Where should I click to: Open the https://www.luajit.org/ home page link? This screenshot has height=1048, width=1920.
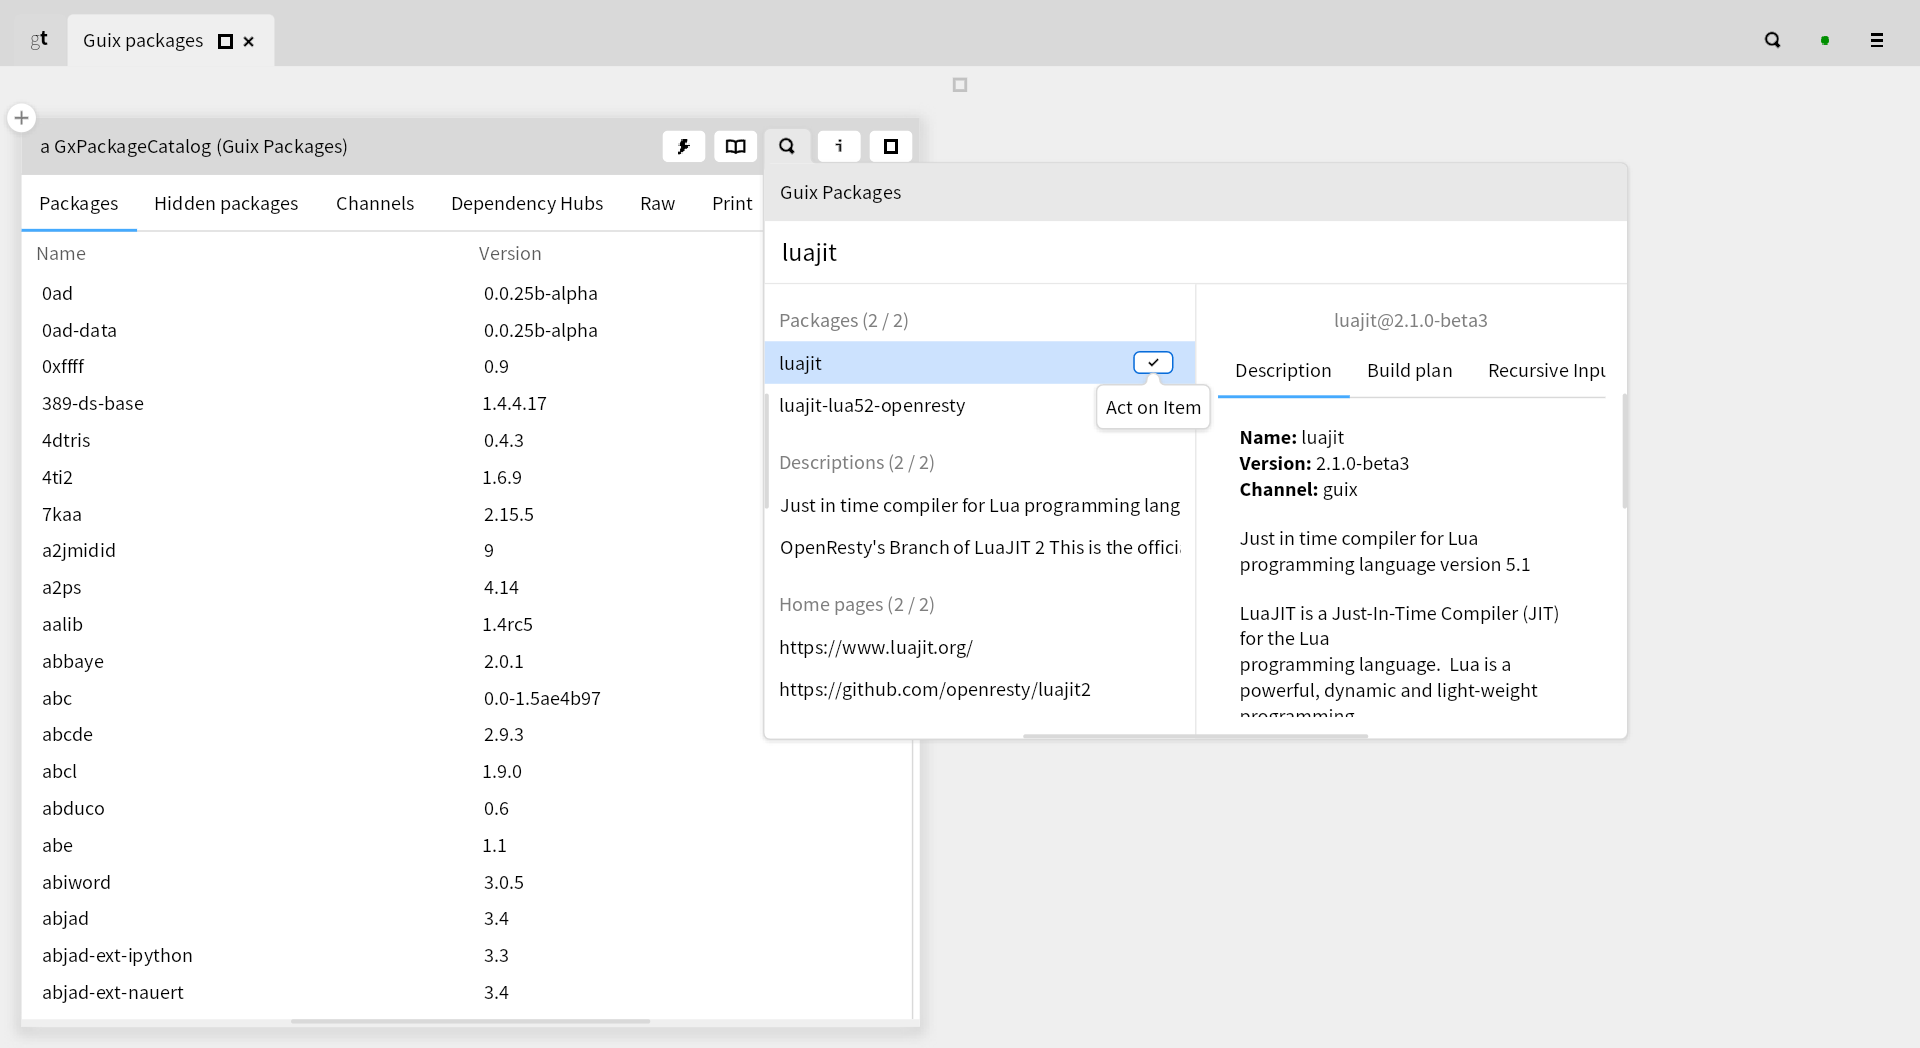coord(876,647)
